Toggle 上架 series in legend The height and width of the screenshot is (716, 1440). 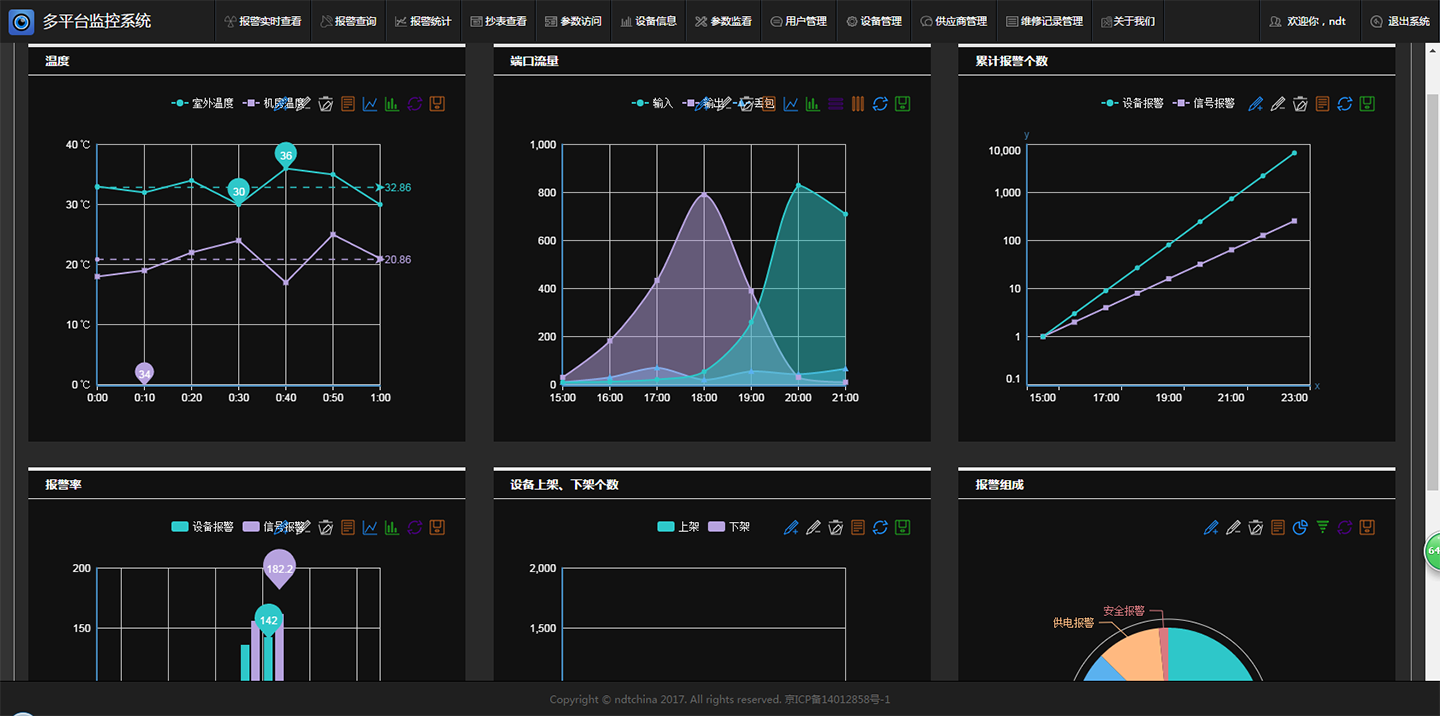coord(678,527)
